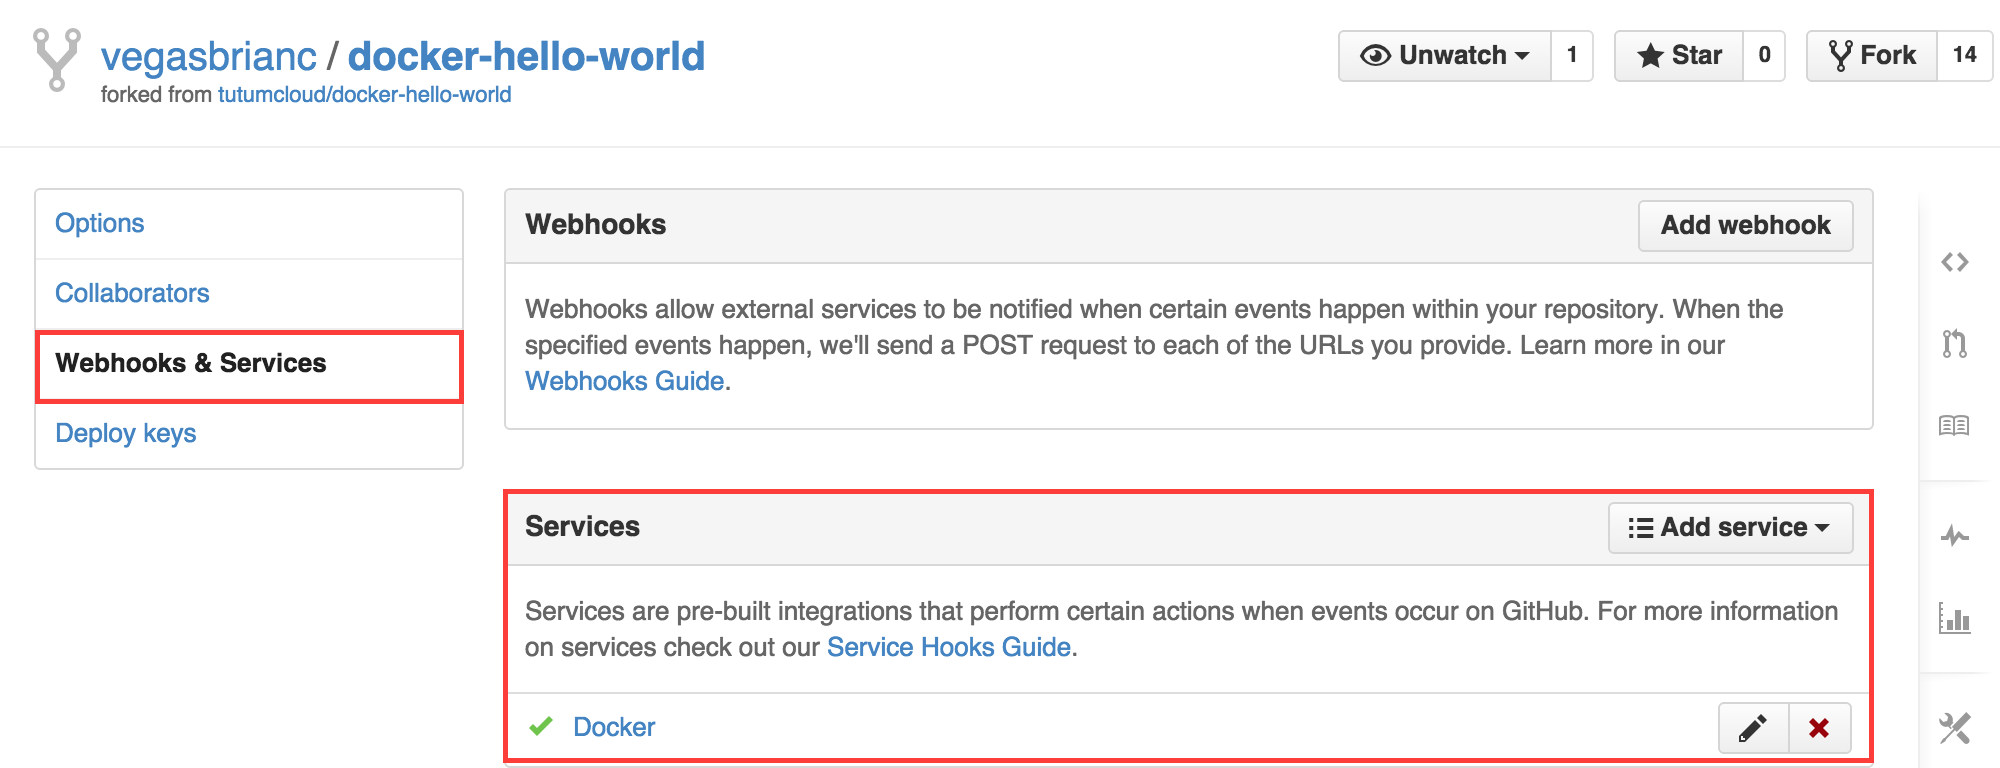The image size is (2000, 768).
Task: Open the Unwatch dropdown
Action: 1445,55
